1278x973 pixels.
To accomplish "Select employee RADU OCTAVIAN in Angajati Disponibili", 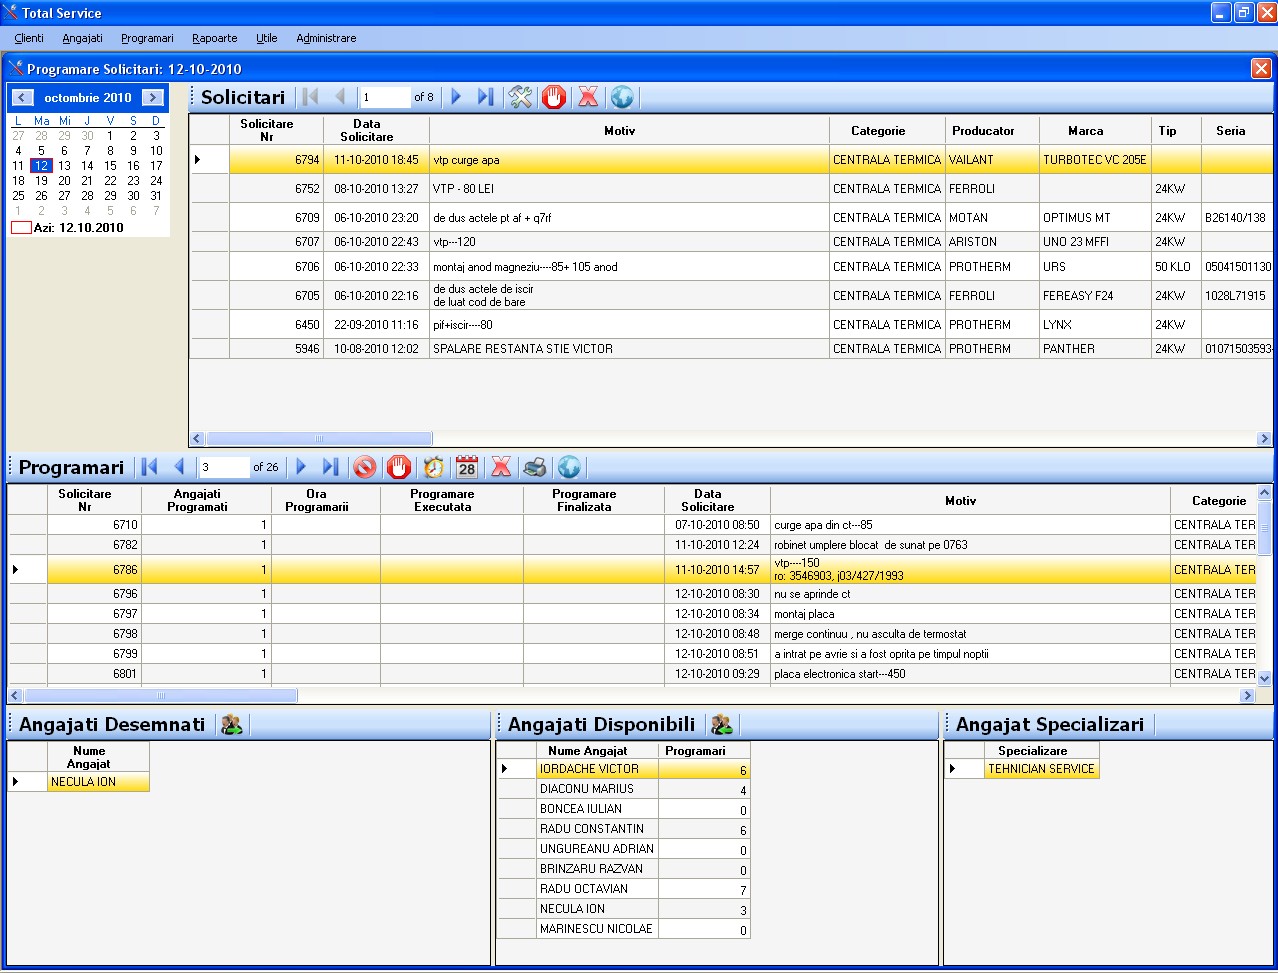I will tap(624, 889).
